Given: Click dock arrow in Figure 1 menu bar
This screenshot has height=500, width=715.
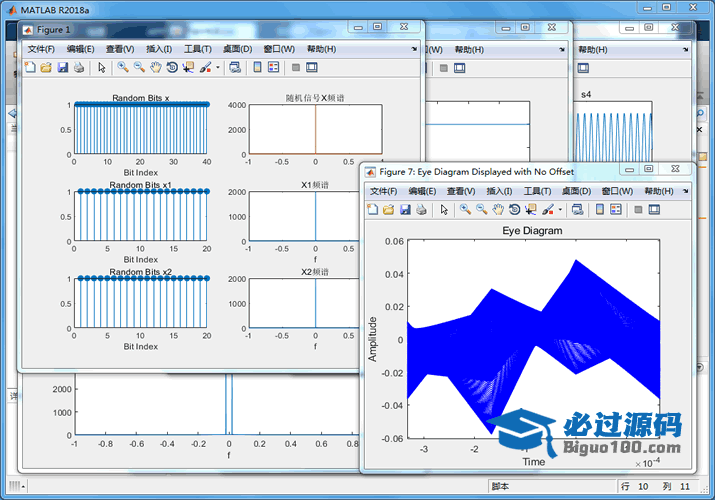Looking at the screenshot, I should click(414, 49).
